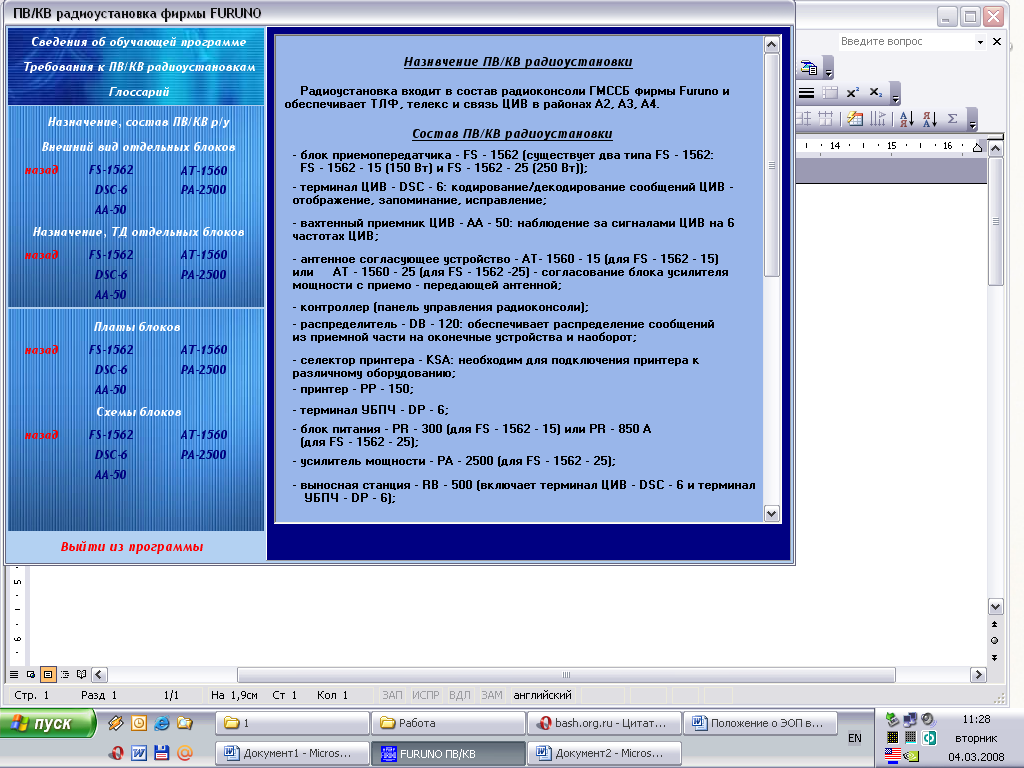Click the content pane vertical scrollbar thumb
1024x768 pixels.
(771, 165)
